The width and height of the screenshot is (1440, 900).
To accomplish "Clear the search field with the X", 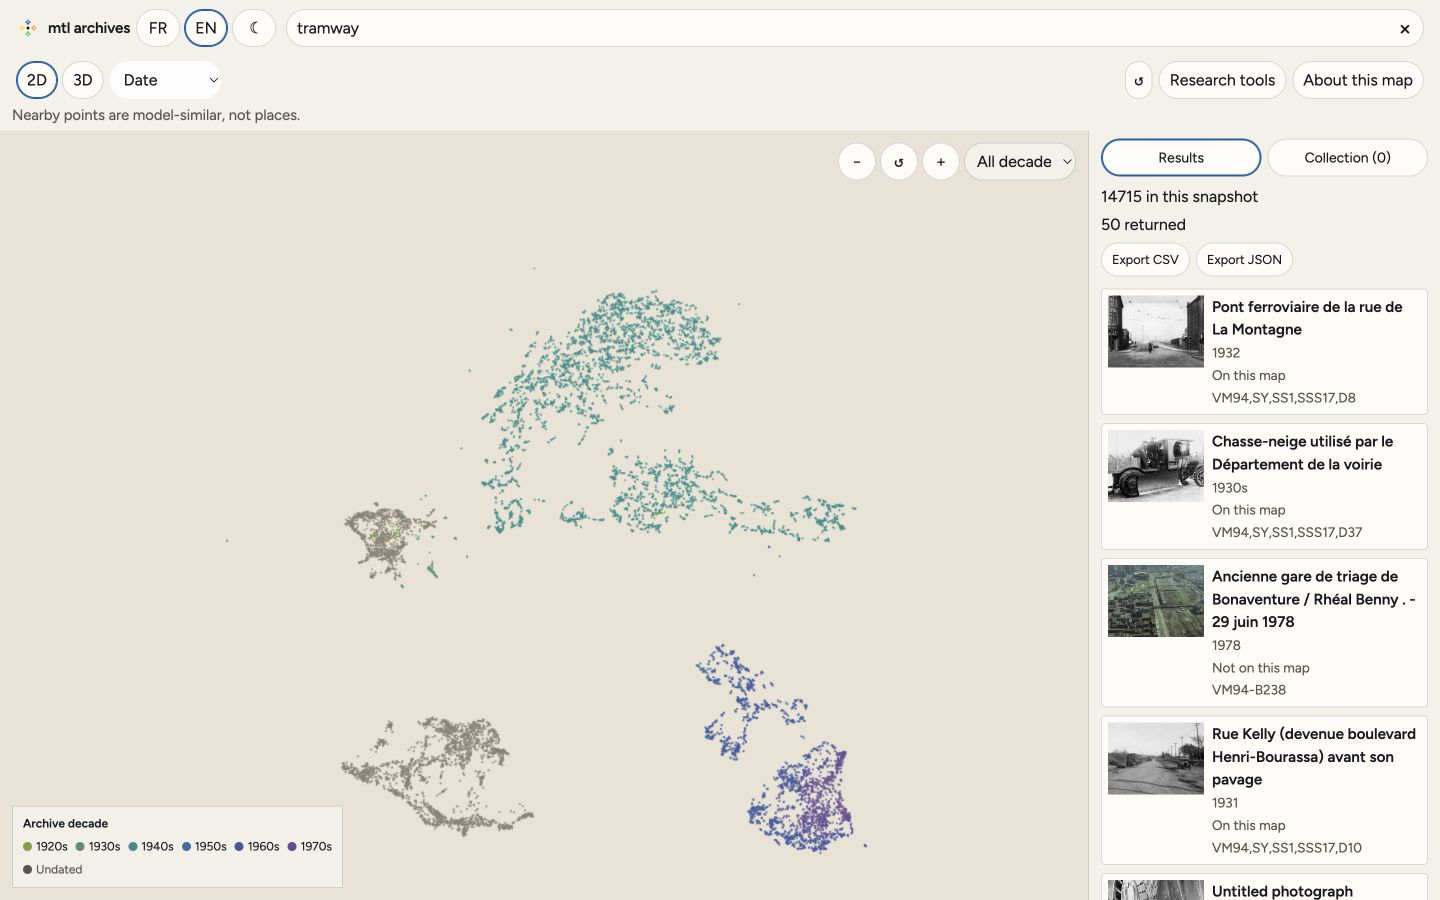I will [1404, 29].
